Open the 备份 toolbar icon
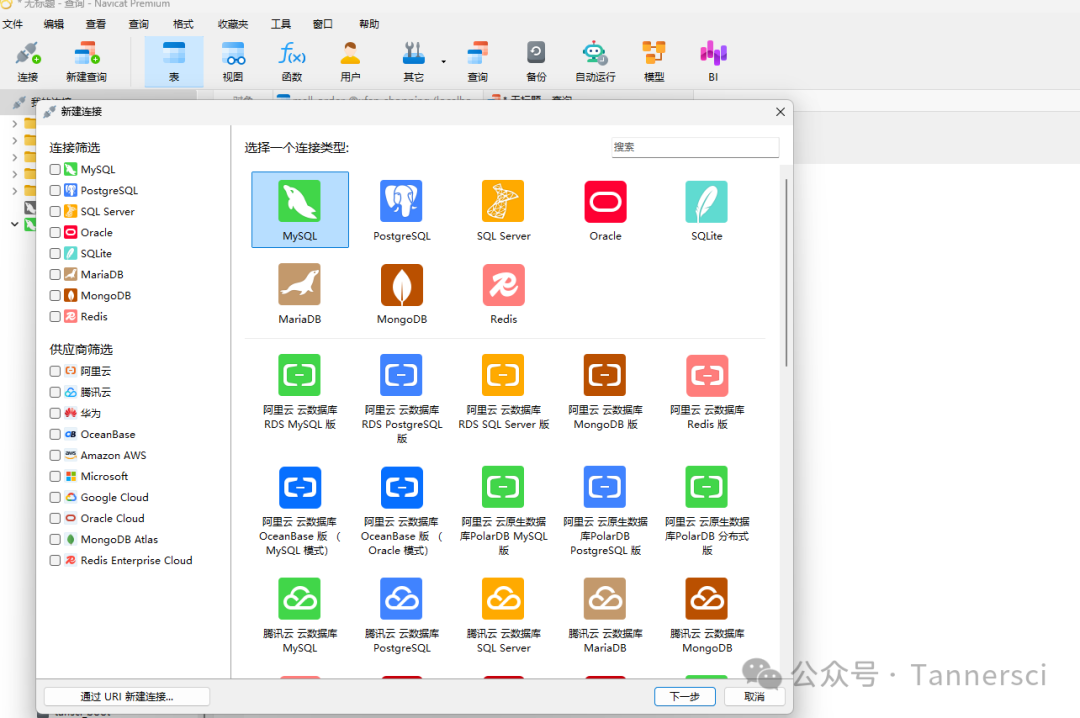1080x718 pixels. [536, 61]
